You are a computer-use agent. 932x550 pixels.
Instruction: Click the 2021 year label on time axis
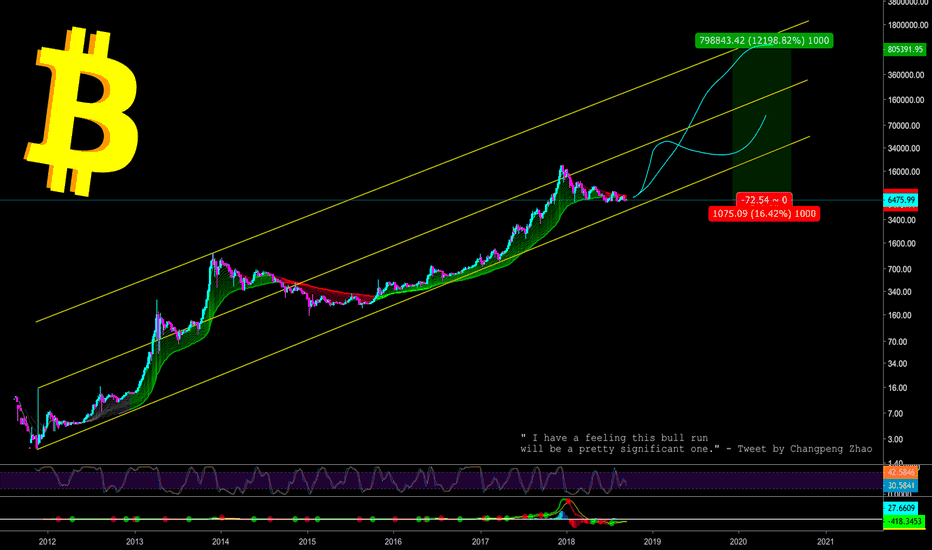click(825, 542)
